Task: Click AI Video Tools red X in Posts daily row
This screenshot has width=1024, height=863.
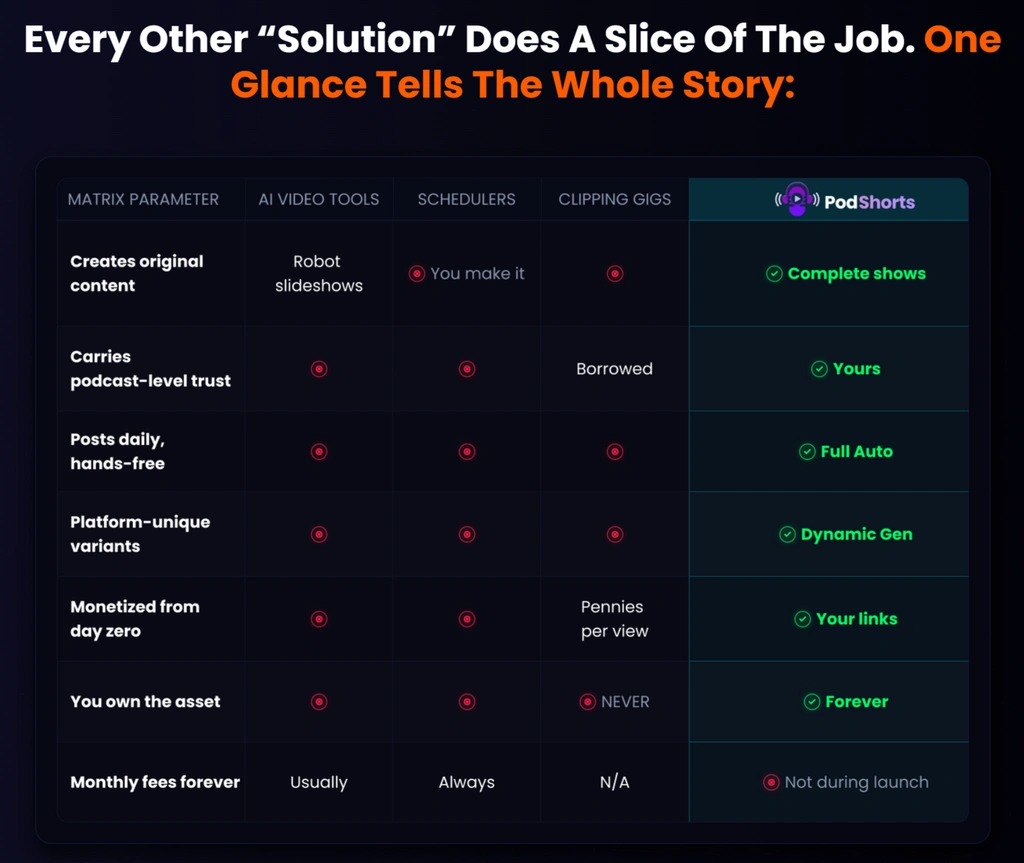Action: point(319,451)
